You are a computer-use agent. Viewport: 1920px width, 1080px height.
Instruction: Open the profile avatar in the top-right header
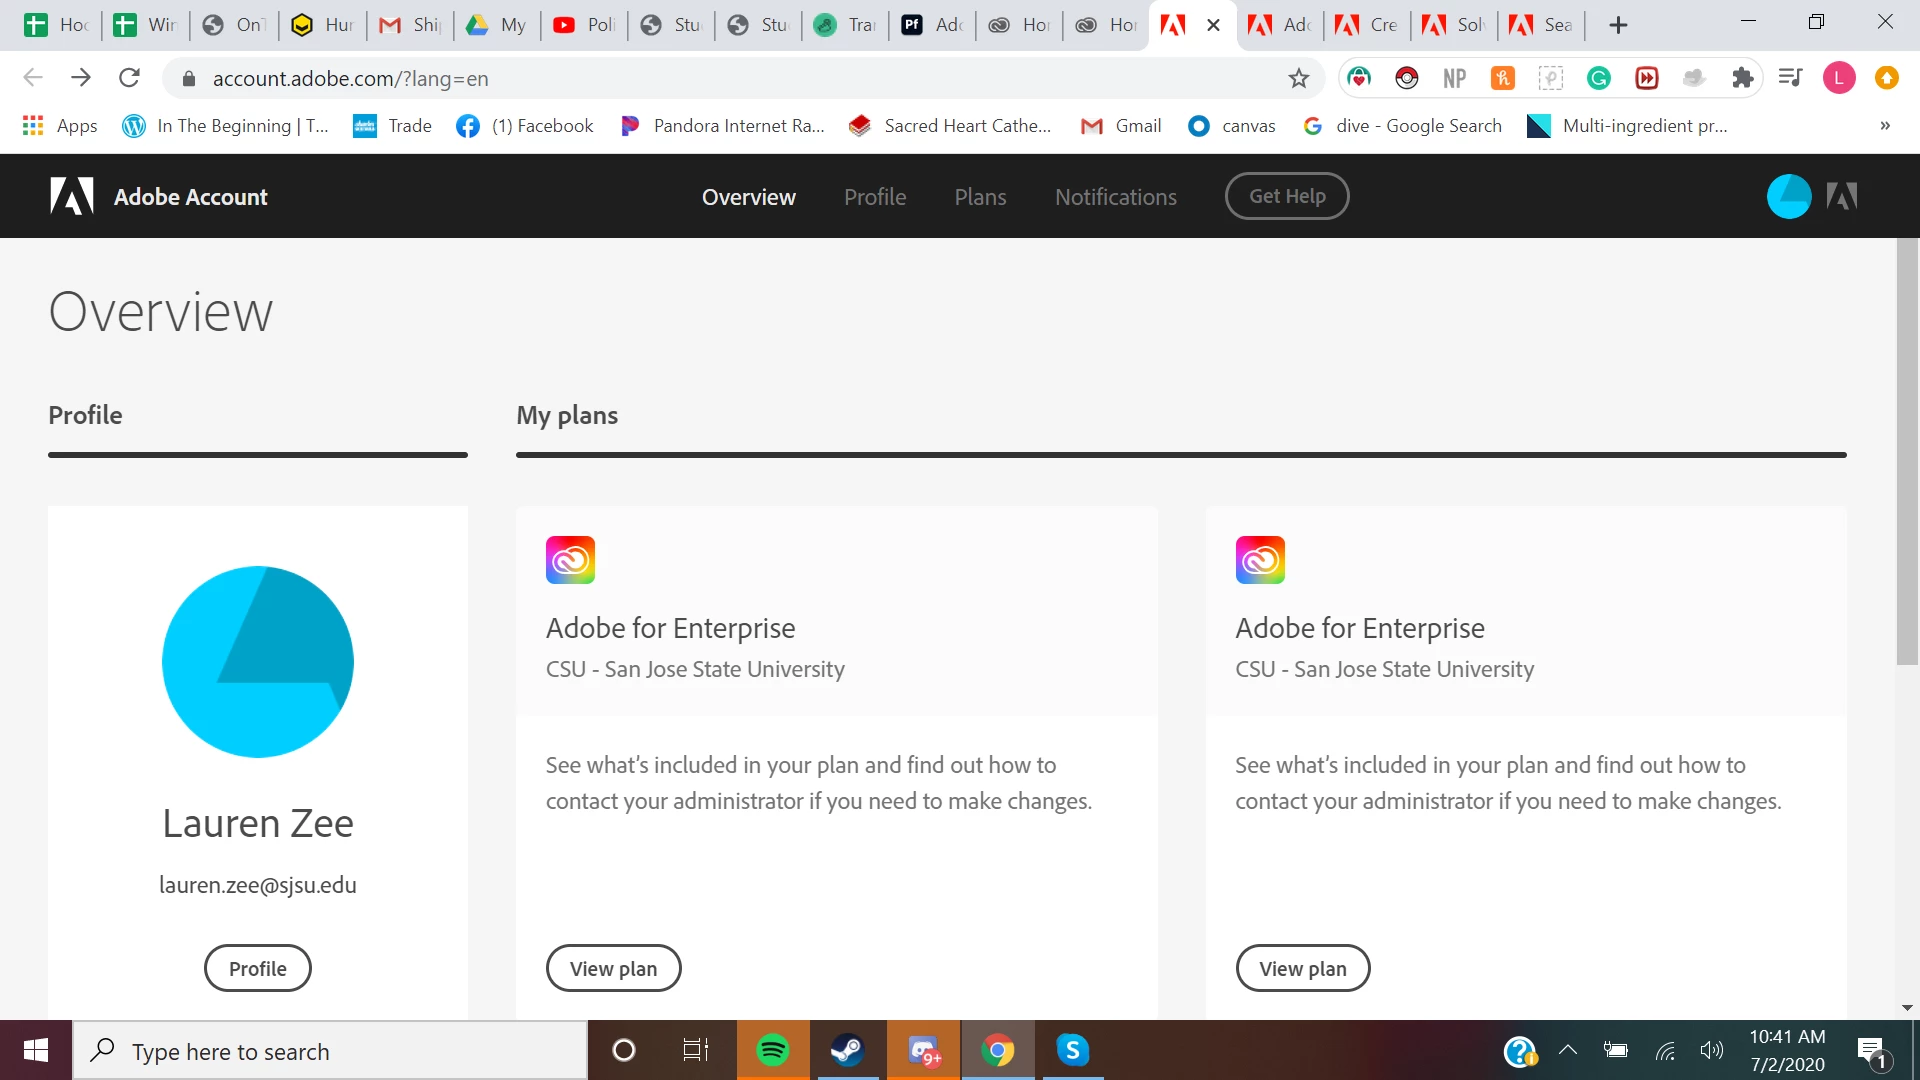tap(1788, 196)
